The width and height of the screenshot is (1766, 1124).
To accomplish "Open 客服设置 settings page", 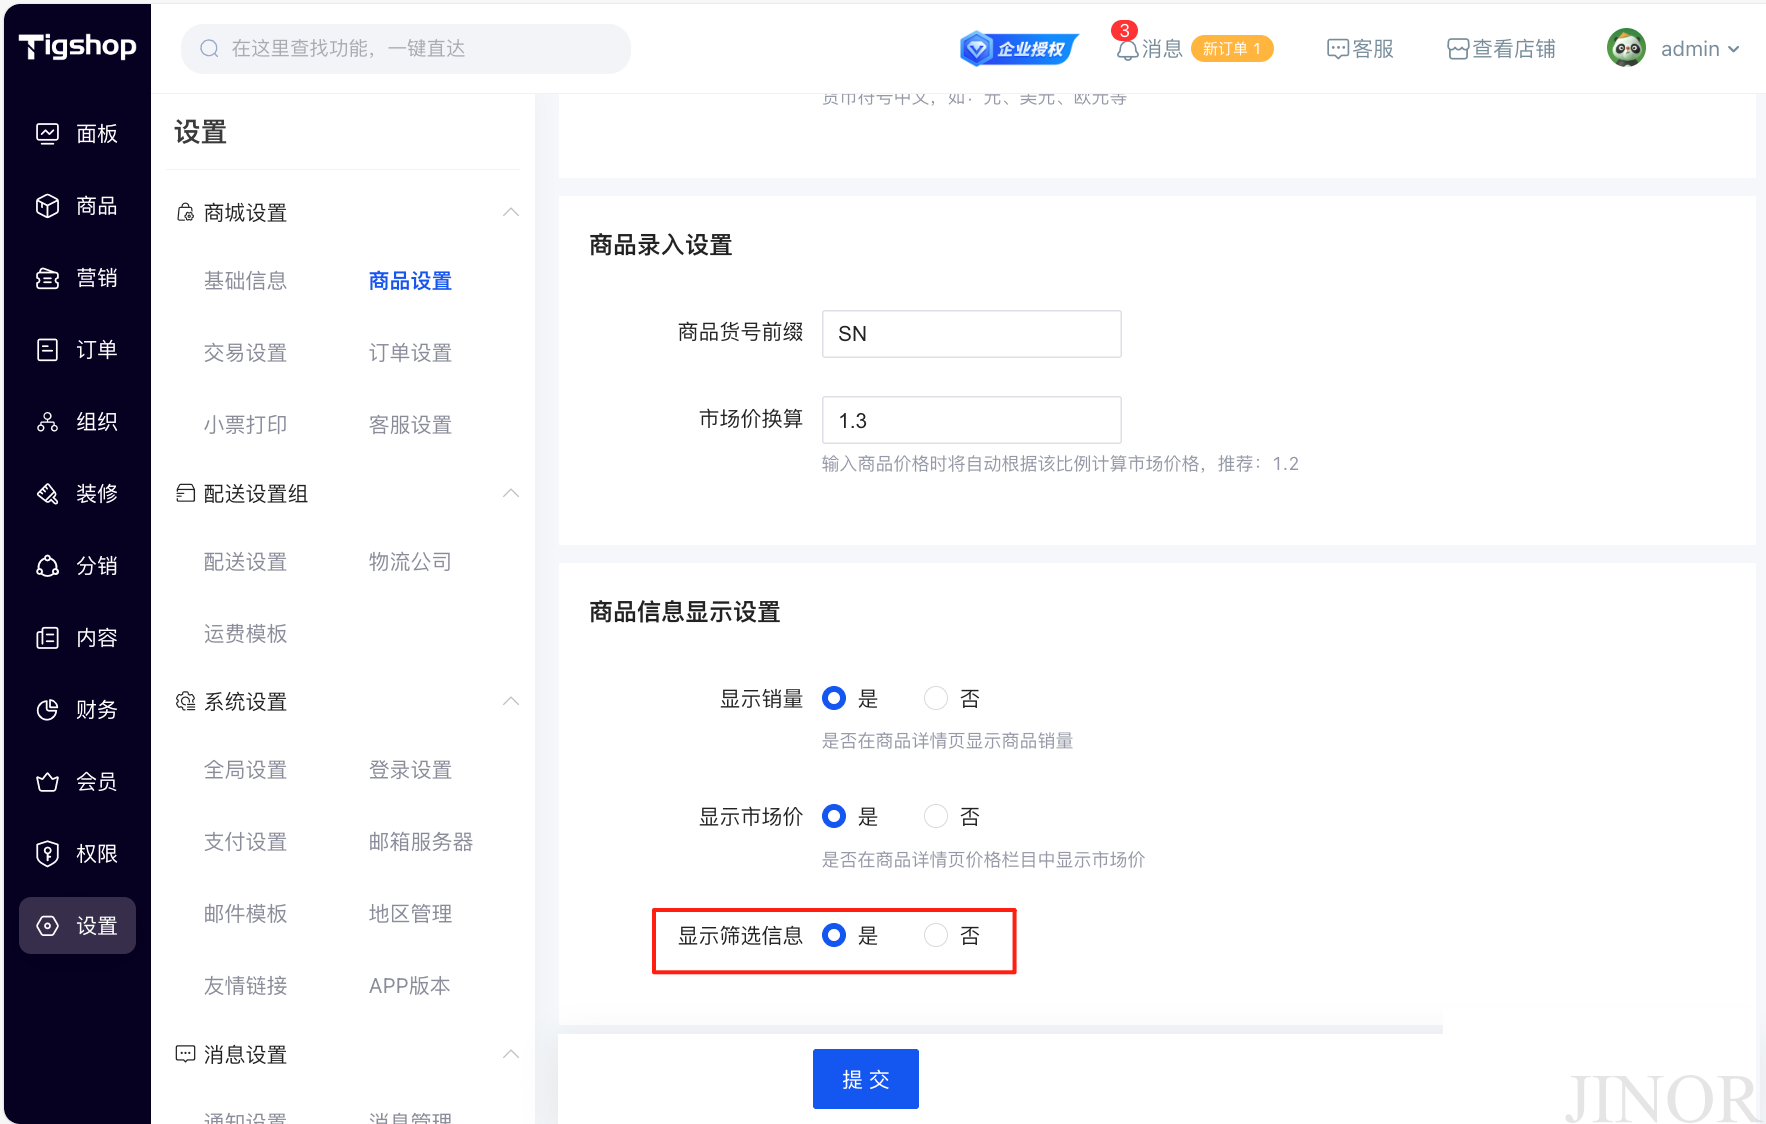I will pyautogui.click(x=410, y=425).
